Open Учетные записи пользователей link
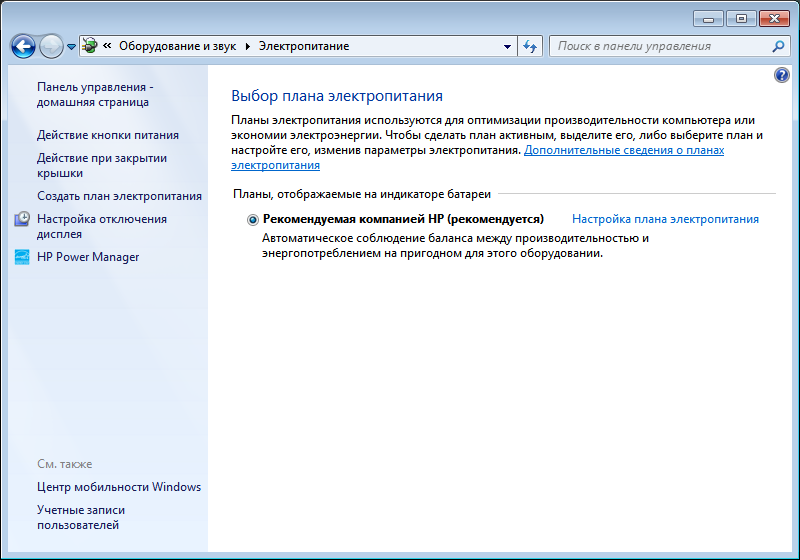Viewport: 800px width, 560px height. (x=81, y=517)
